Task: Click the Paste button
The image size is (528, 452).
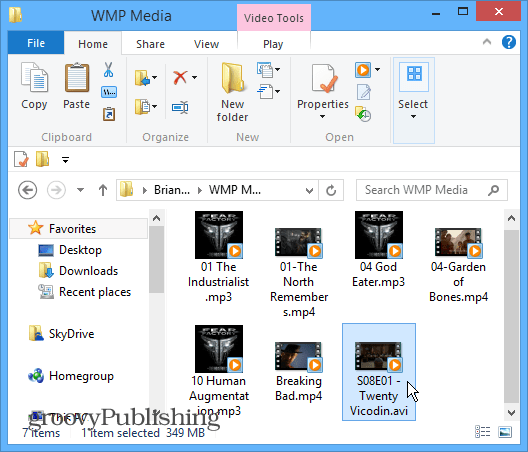Action: point(77,86)
